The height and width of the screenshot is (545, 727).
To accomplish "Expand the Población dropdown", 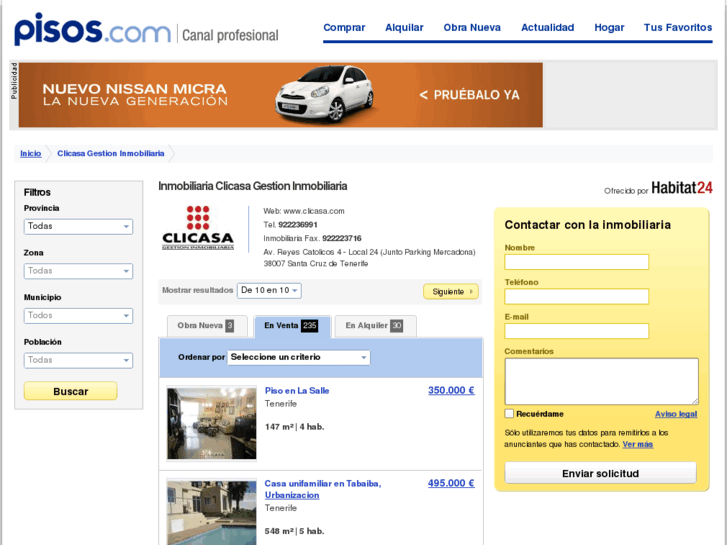I will pyautogui.click(x=78, y=360).
